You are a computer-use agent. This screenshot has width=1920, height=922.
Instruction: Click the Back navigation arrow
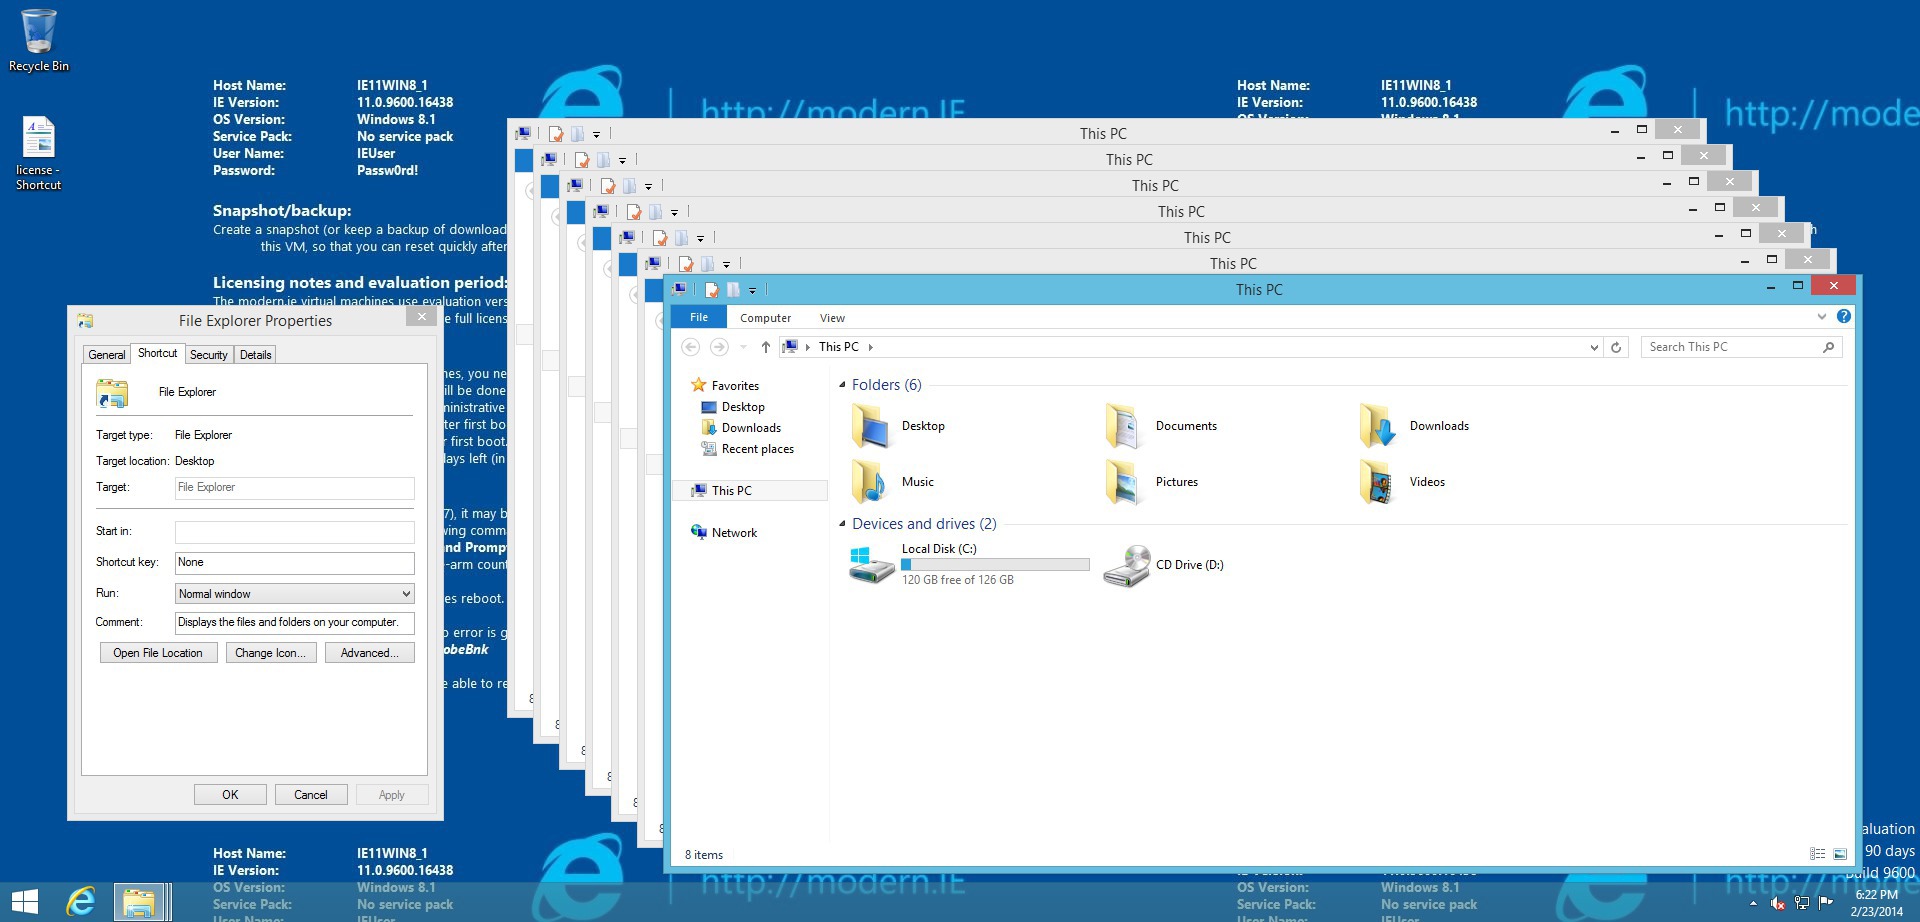[690, 347]
